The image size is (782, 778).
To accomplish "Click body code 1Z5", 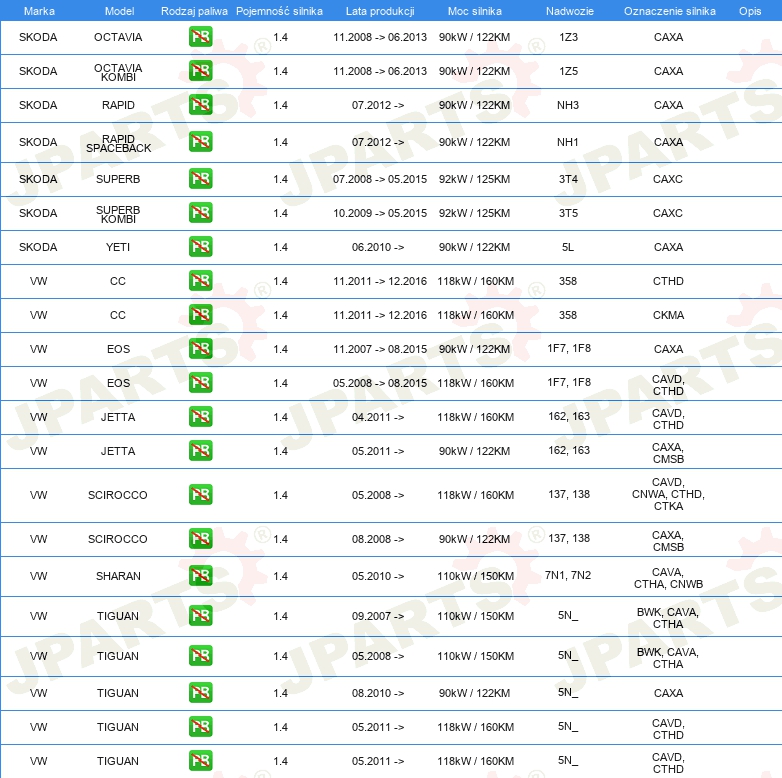I will pyautogui.click(x=568, y=71).
